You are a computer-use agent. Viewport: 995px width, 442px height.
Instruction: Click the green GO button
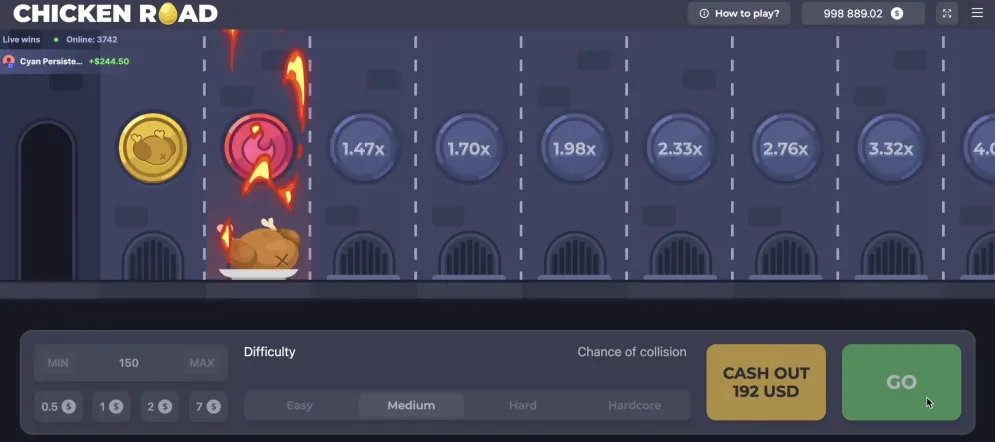(x=901, y=382)
